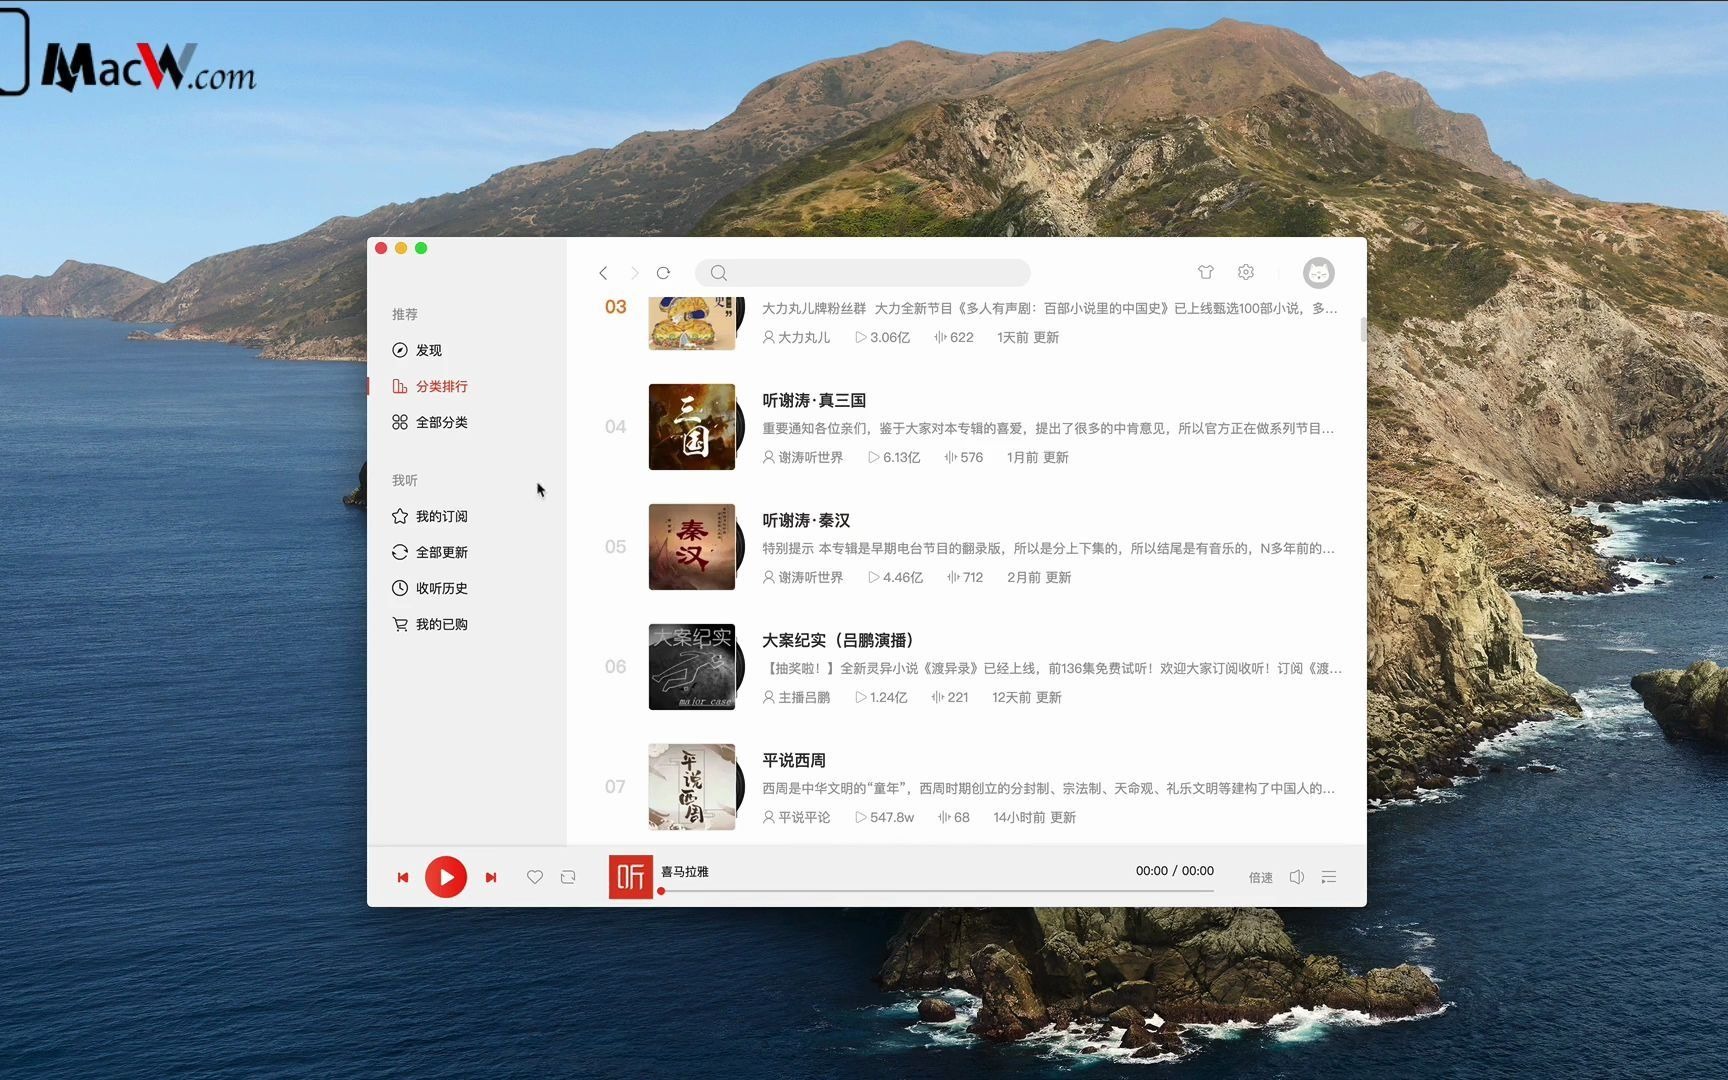
Task: Click the 712 episode count
Action: pos(965,577)
